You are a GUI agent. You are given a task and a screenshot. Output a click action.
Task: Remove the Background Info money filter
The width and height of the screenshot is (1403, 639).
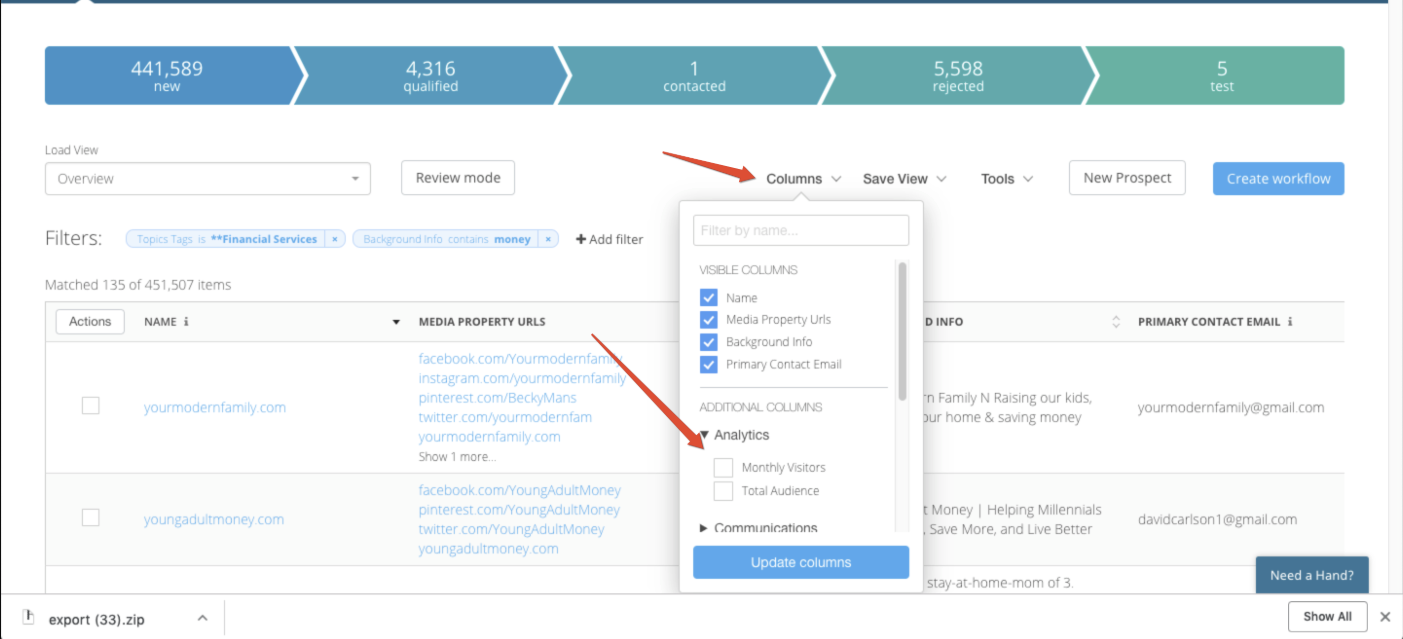[548, 239]
